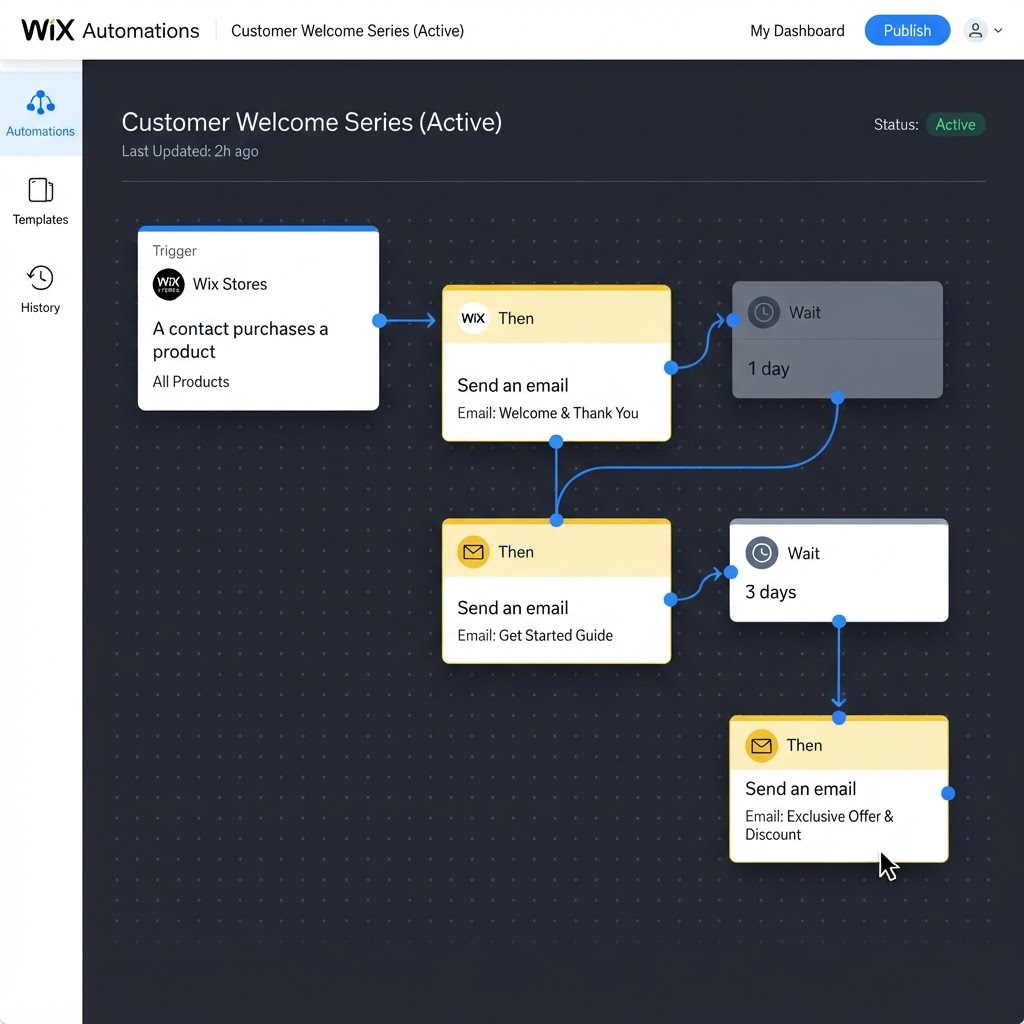The height and width of the screenshot is (1024, 1024).
Task: Click the 'All Products' text in Trigger
Action: pos(191,381)
